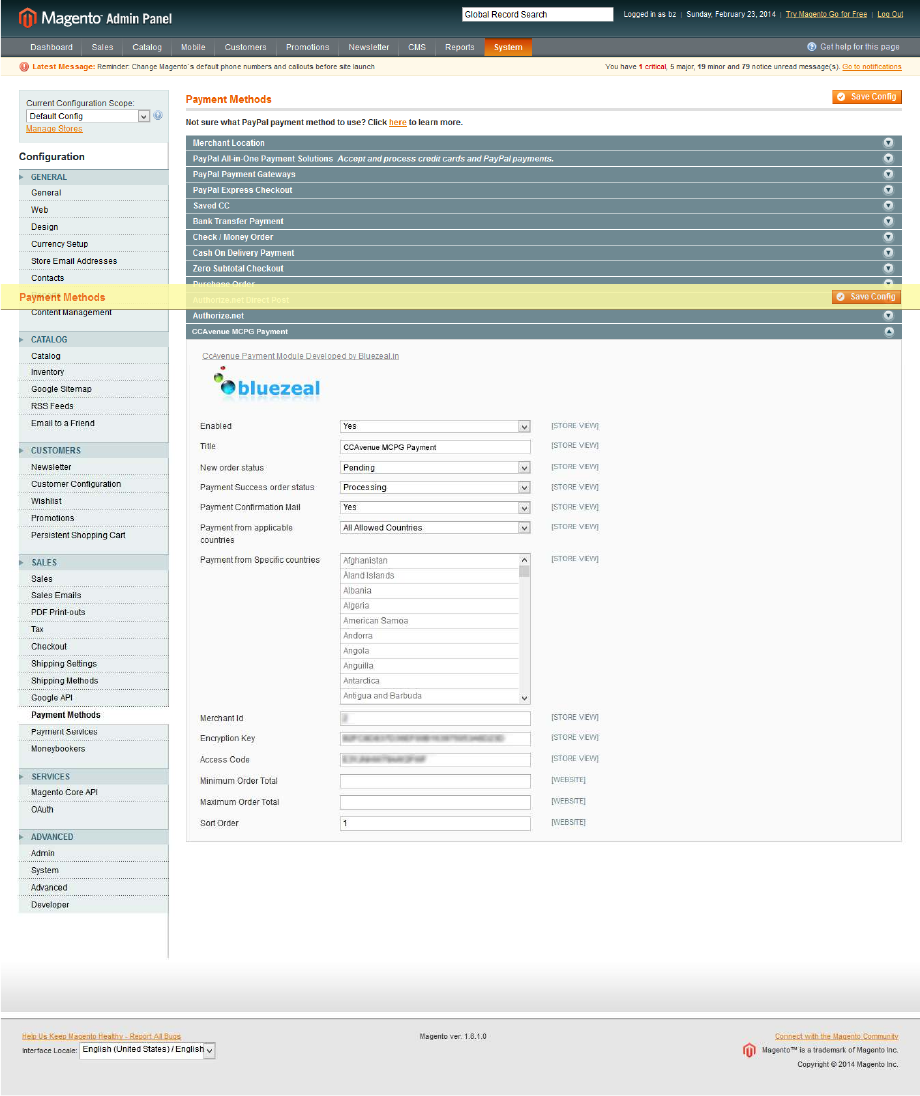The width and height of the screenshot is (920, 1096).
Task: Click Try Magento Go for Free link
Action: click(826, 14)
